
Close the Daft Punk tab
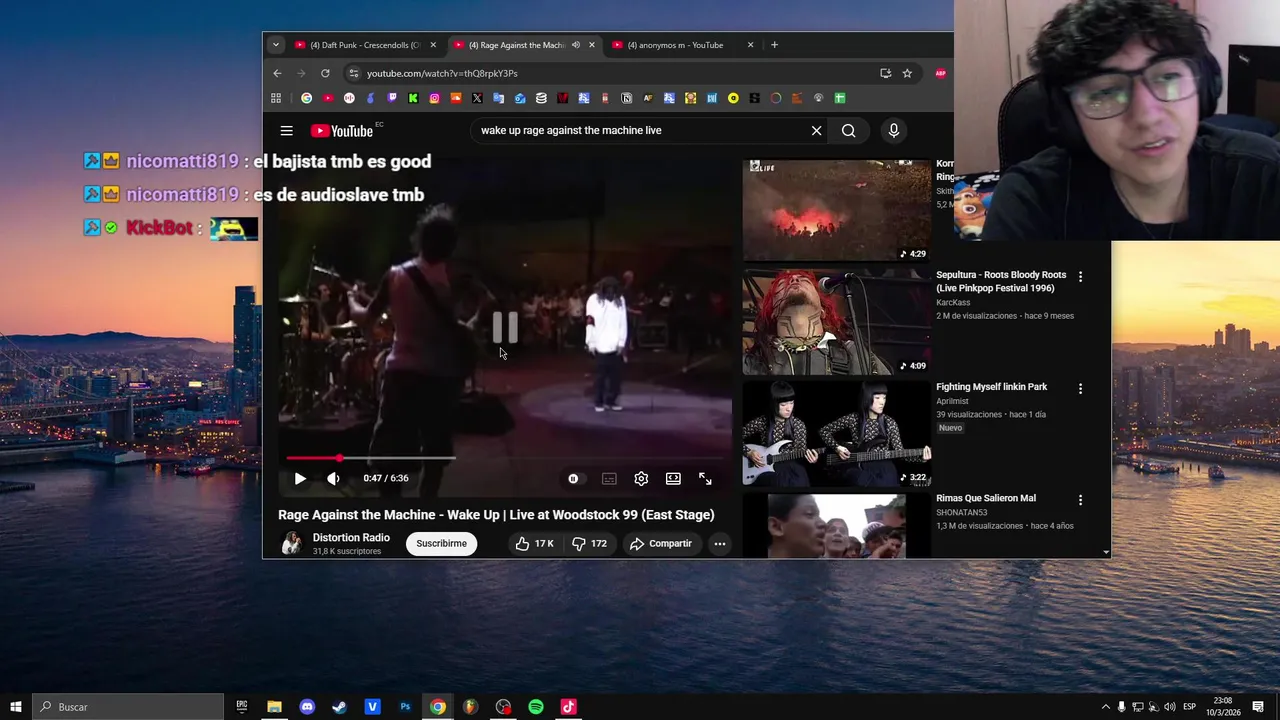coord(433,45)
